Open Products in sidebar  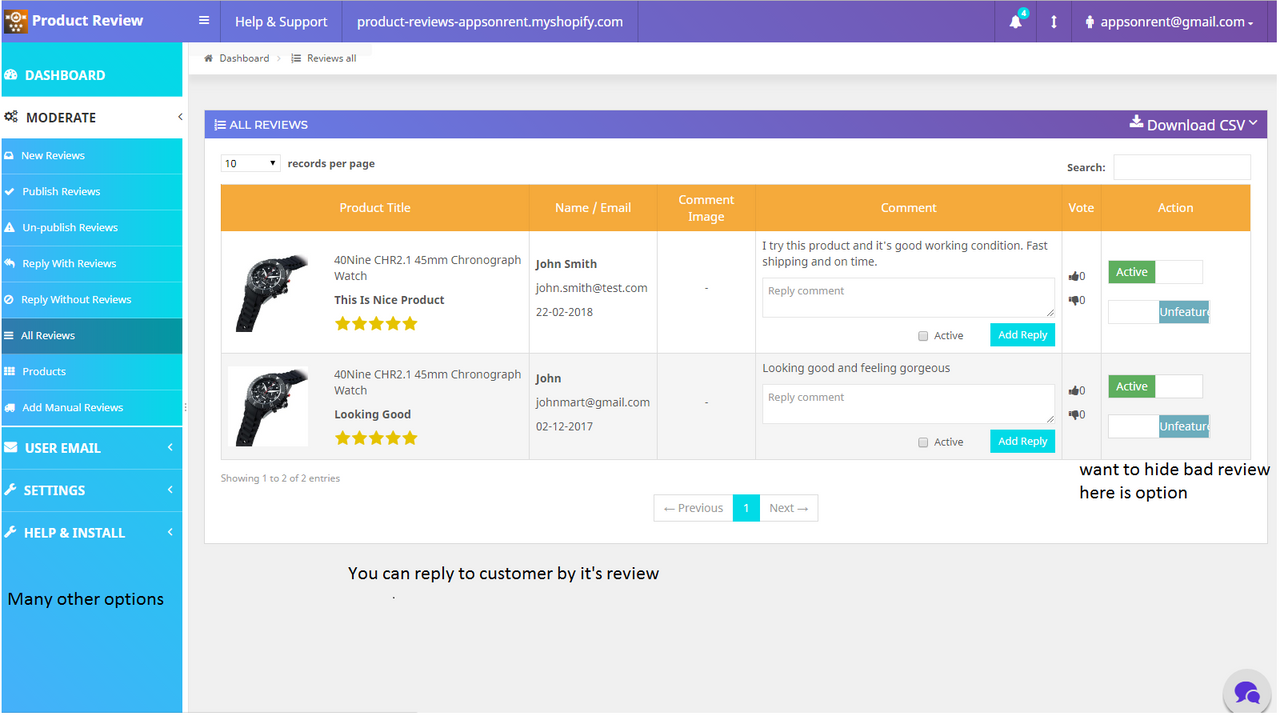92,372
